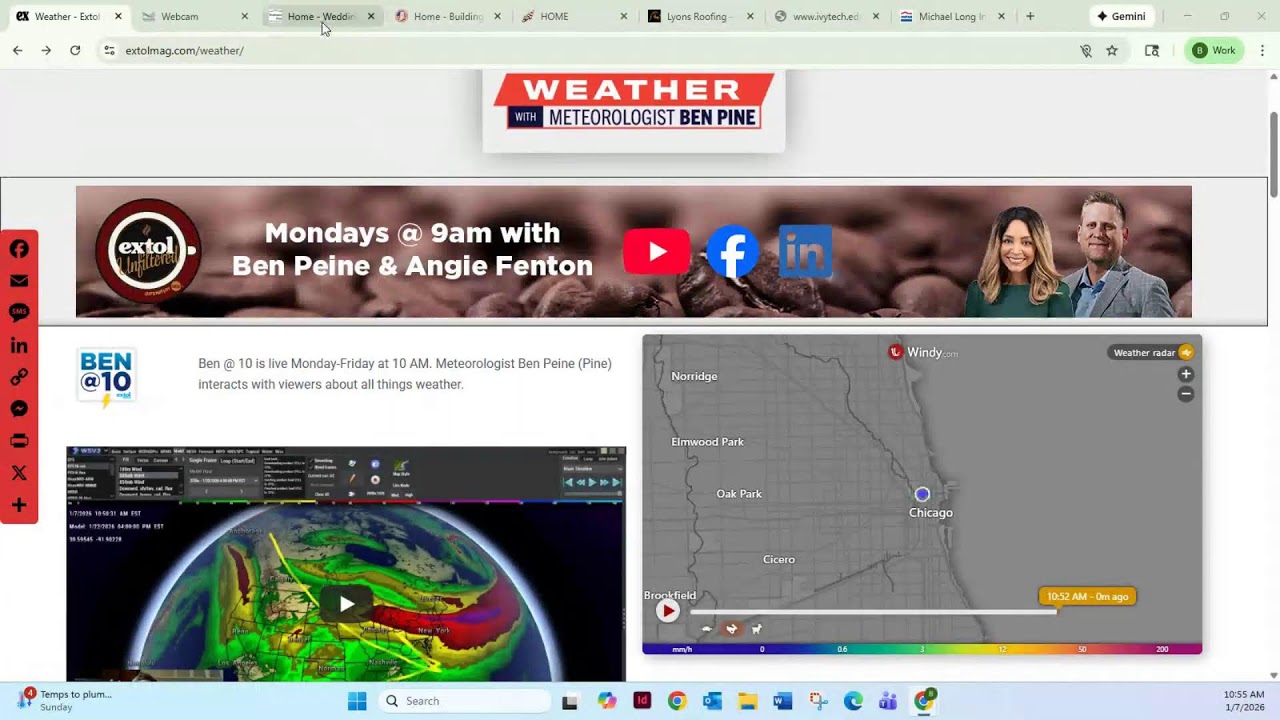Select medium rabbit animation speed
Image resolution: width=1280 pixels, height=720 pixels.
click(732, 629)
